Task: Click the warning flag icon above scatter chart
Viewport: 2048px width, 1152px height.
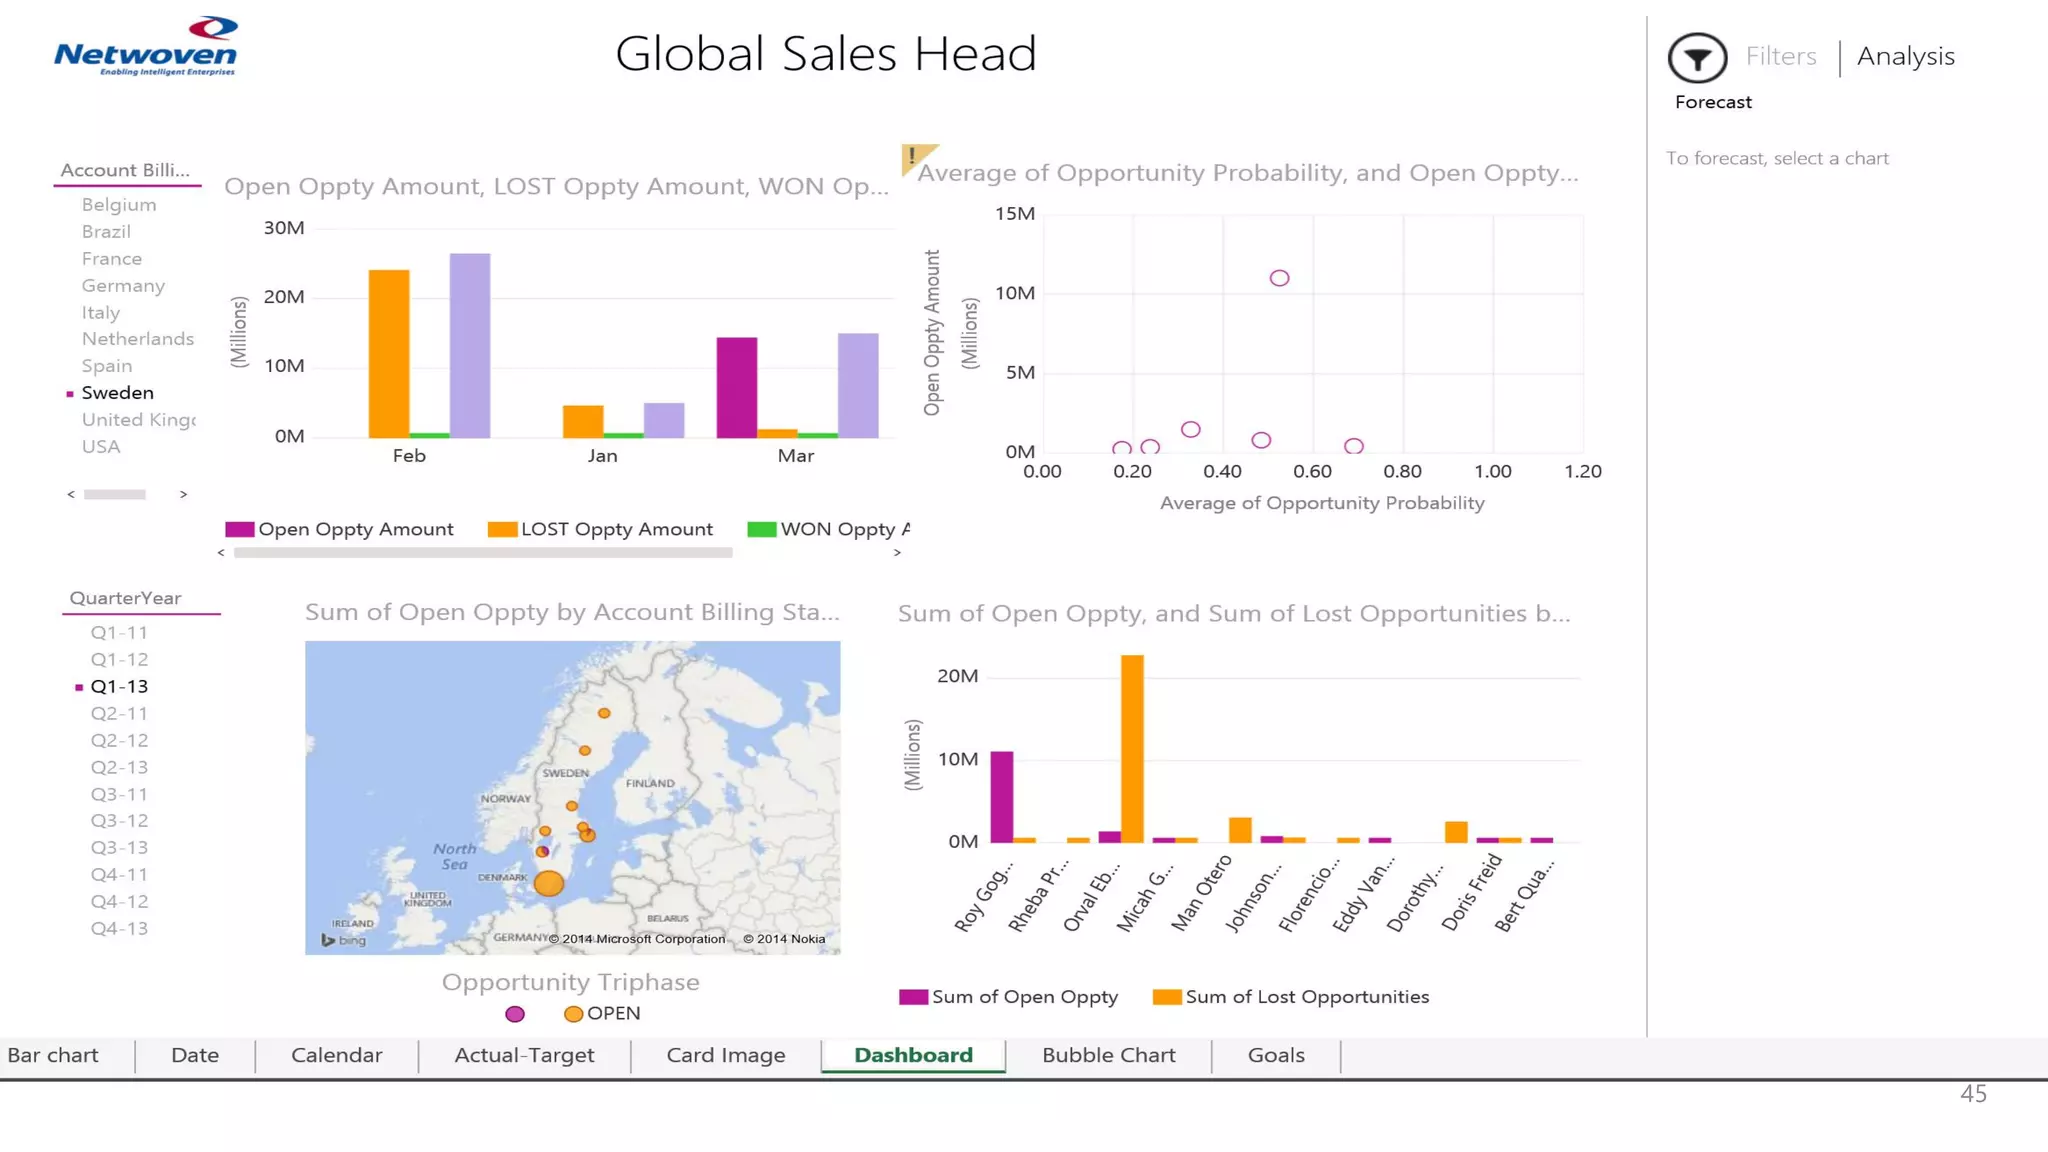Action: tap(914, 157)
